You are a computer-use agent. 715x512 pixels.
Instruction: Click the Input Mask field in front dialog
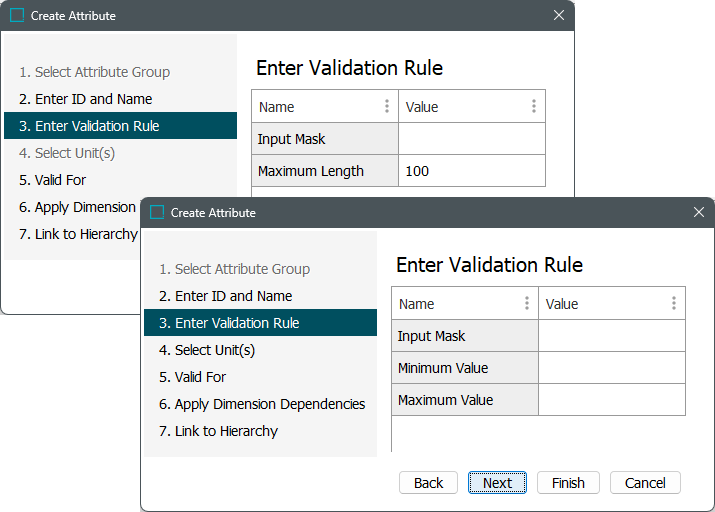click(x=611, y=336)
